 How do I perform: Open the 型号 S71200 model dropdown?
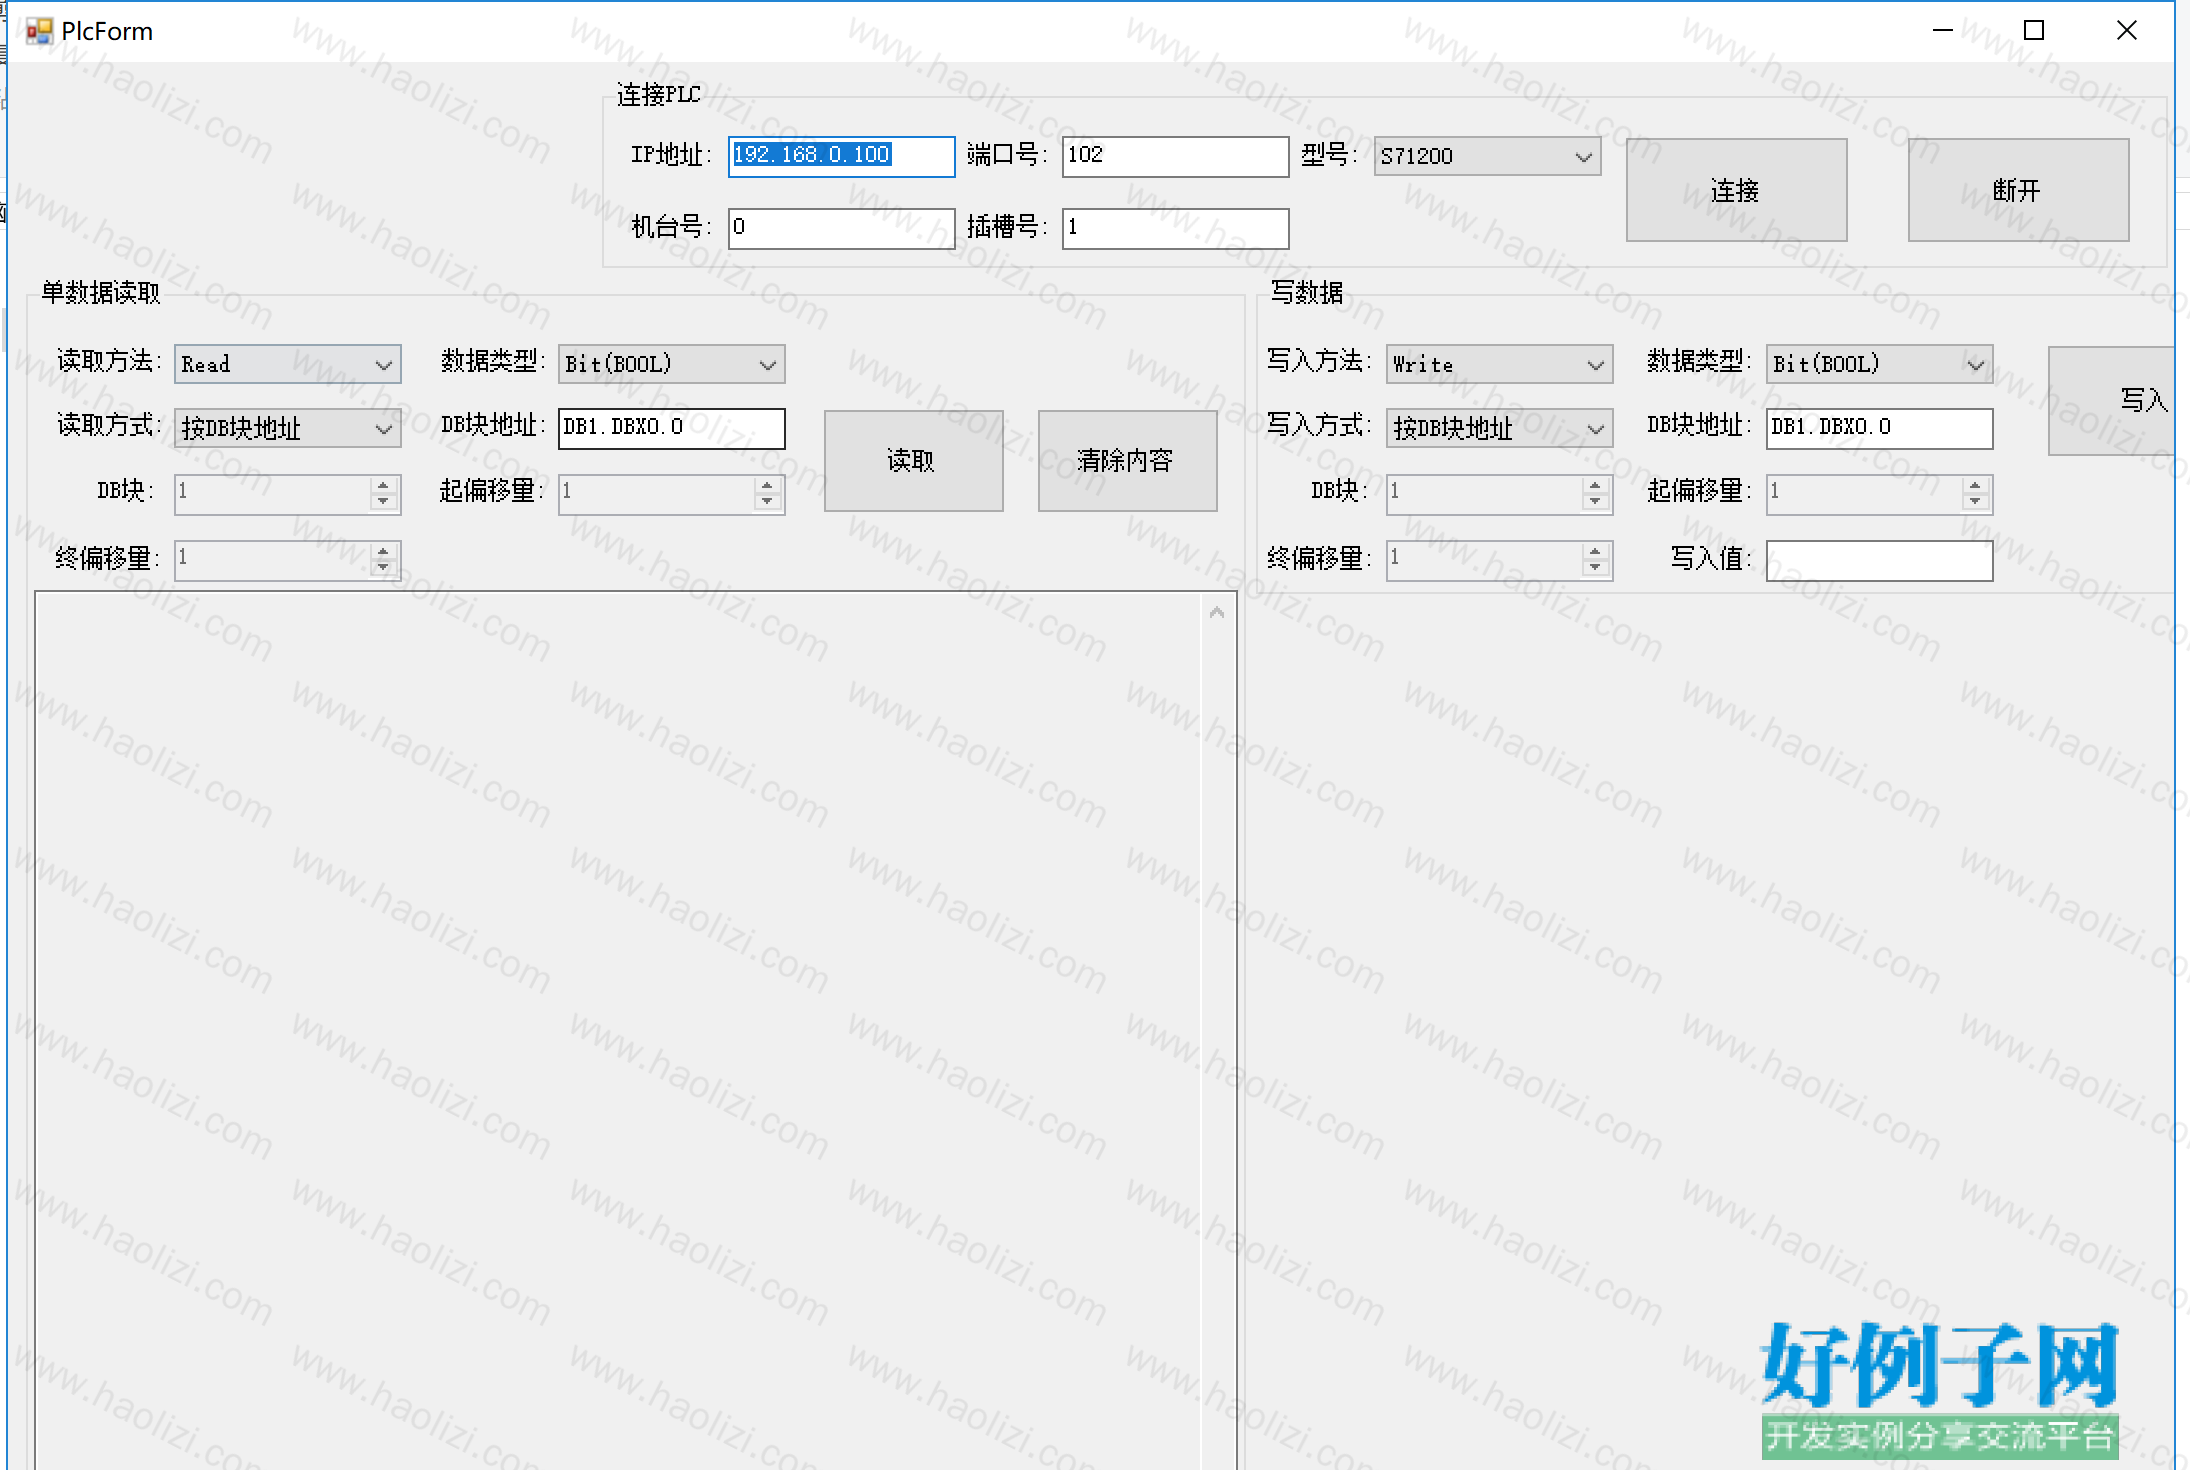1487,156
